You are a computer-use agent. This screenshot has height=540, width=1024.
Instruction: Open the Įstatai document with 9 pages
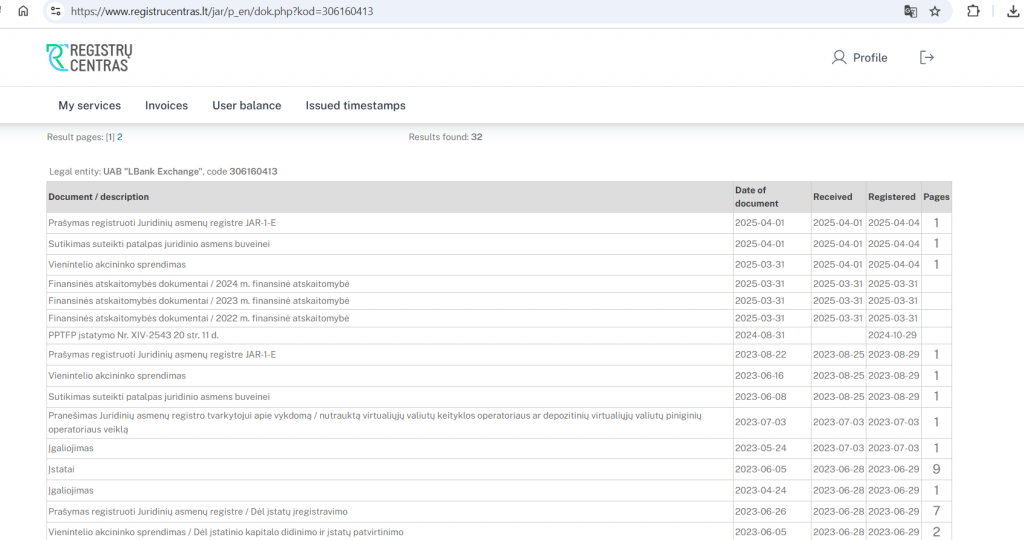click(61, 469)
